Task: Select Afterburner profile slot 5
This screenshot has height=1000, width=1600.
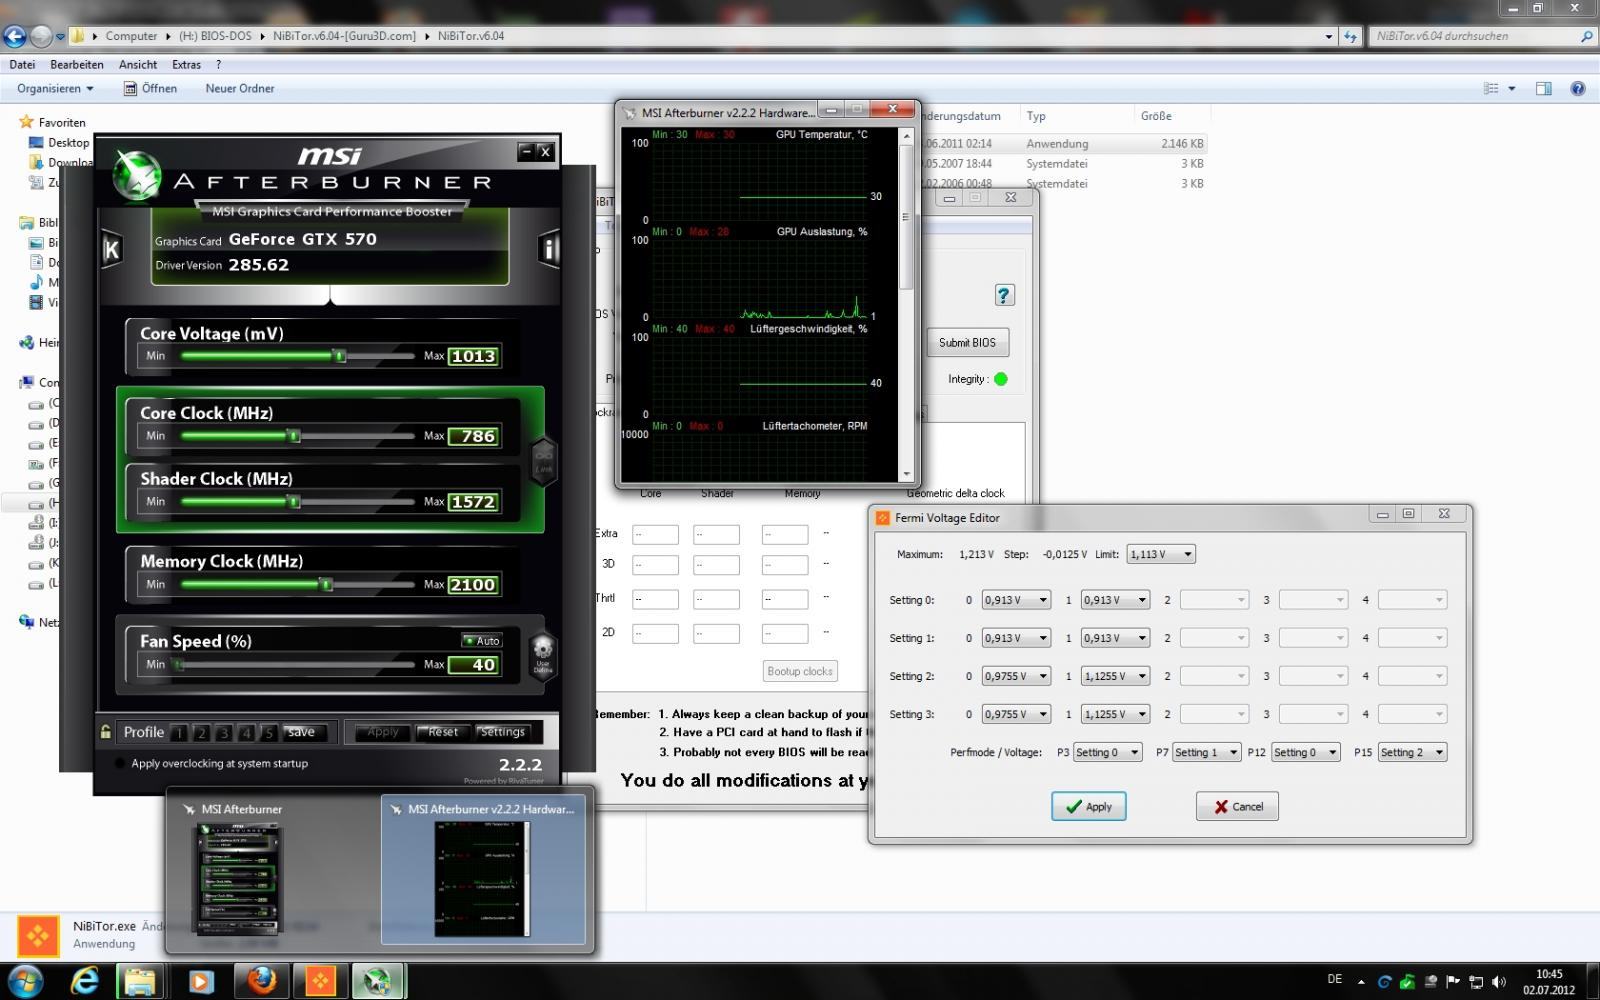Action: click(267, 733)
